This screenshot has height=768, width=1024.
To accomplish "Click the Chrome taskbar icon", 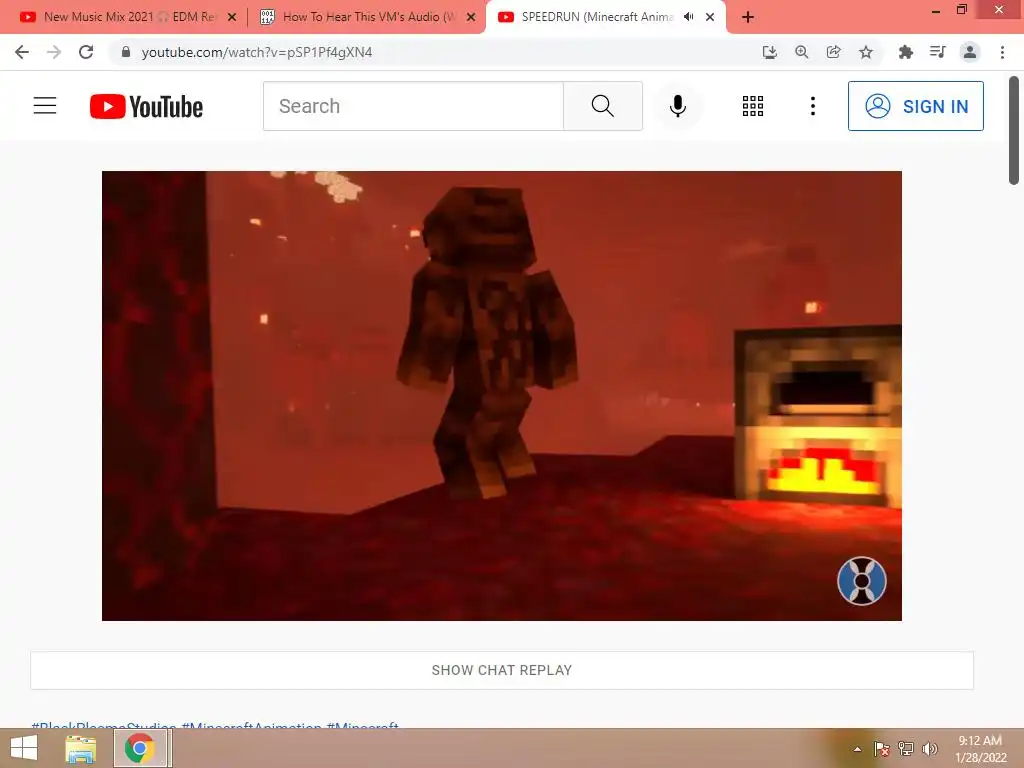I will click(140, 748).
